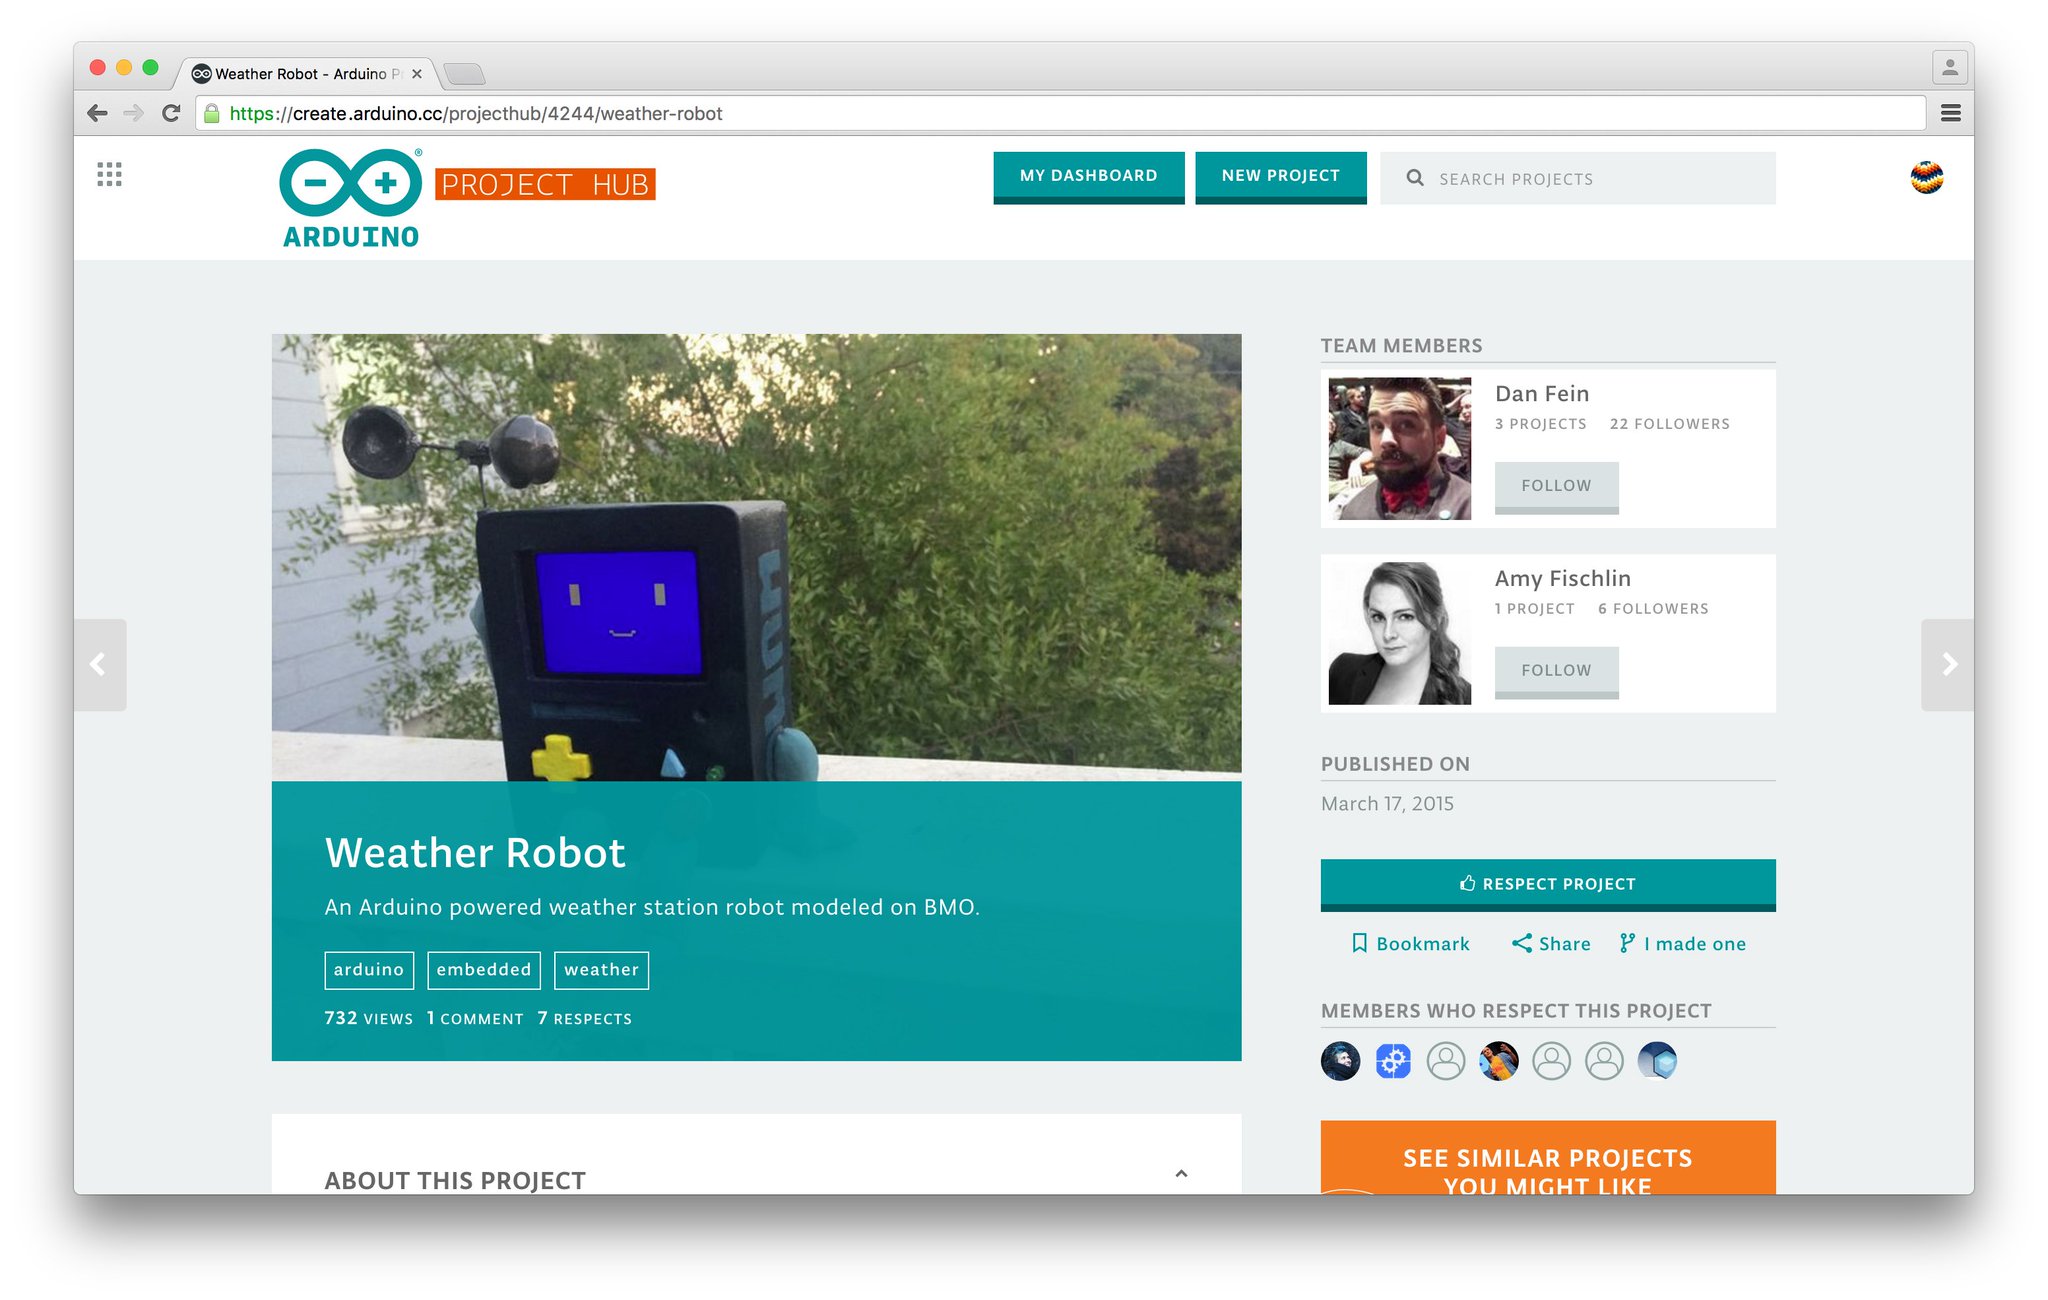Open My Dashboard
Screen dimensions: 2048x1300
coord(1088,175)
